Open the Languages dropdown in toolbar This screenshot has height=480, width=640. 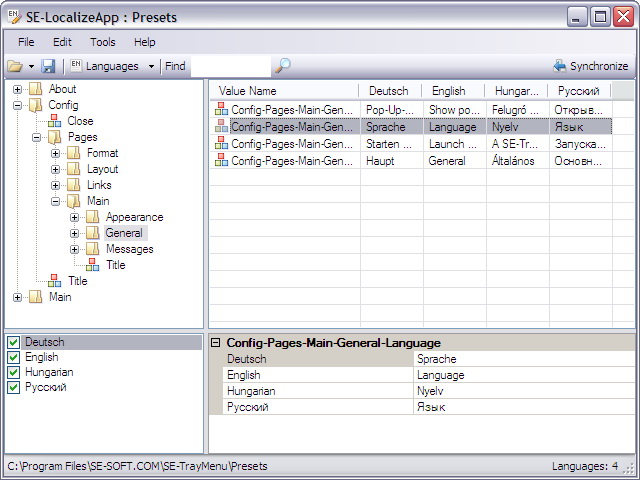(151, 66)
